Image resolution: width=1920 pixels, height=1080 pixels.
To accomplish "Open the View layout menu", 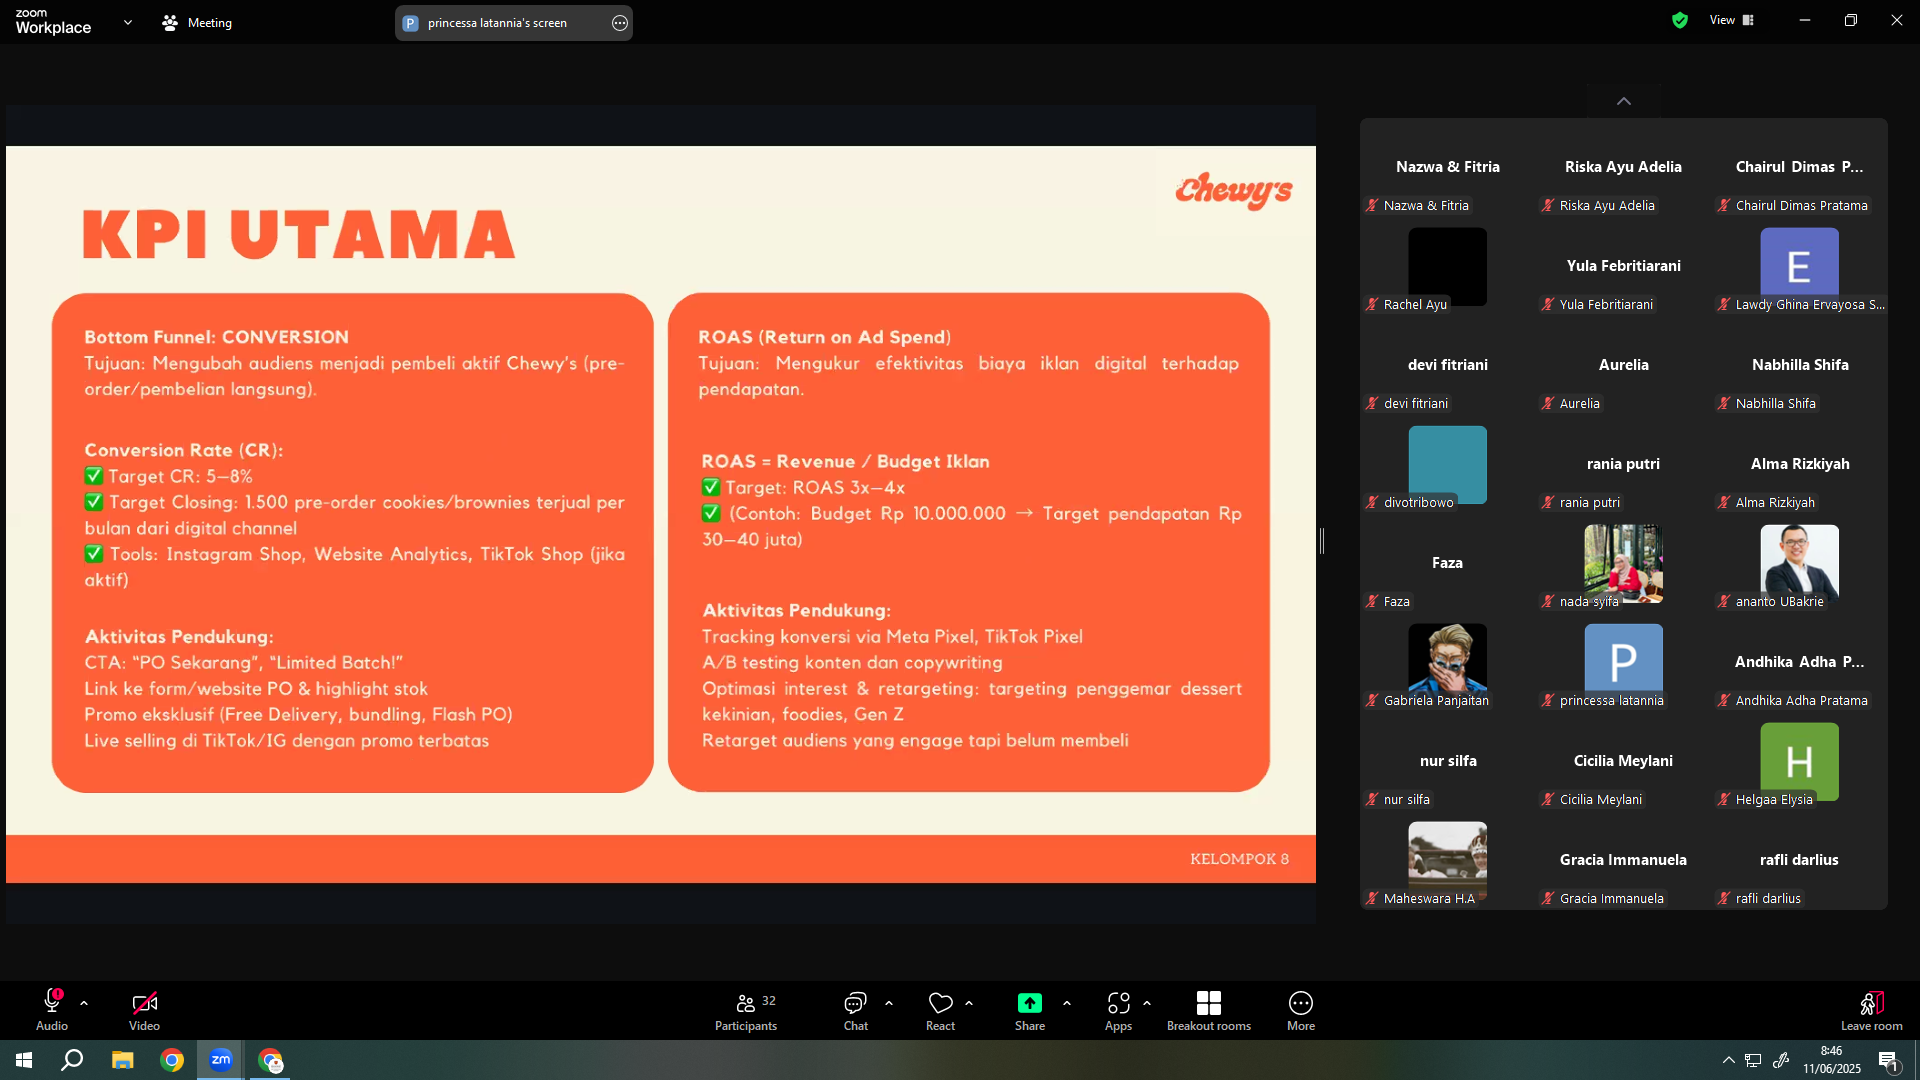I will [x=1732, y=20].
